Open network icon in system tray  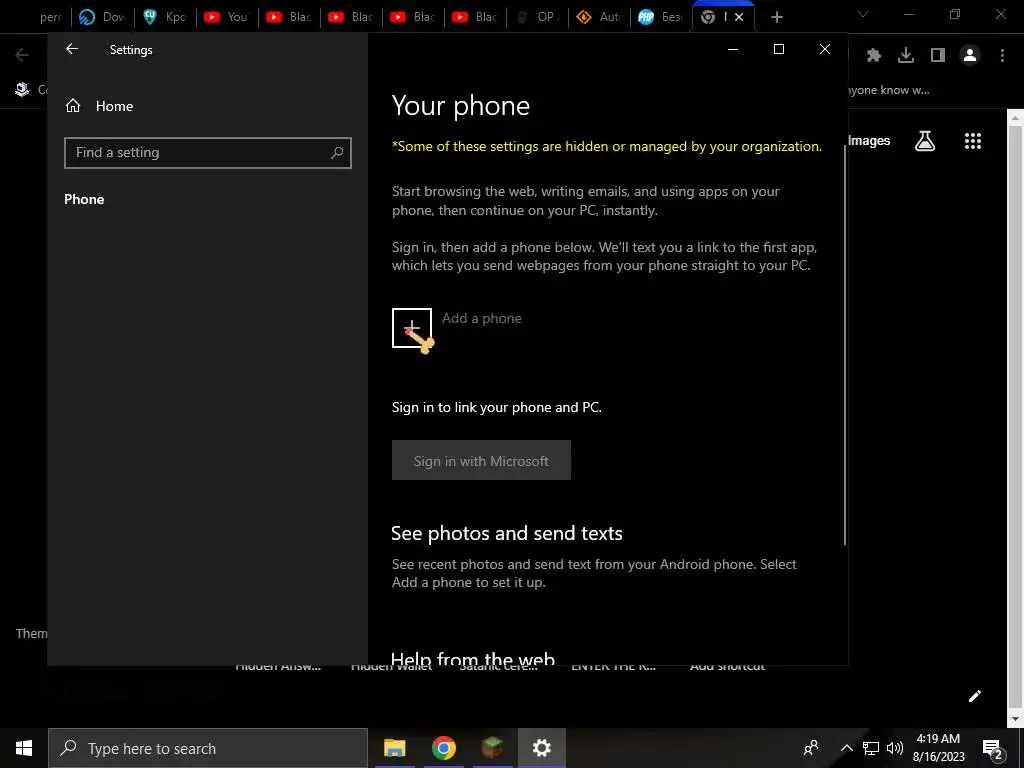[x=871, y=748]
